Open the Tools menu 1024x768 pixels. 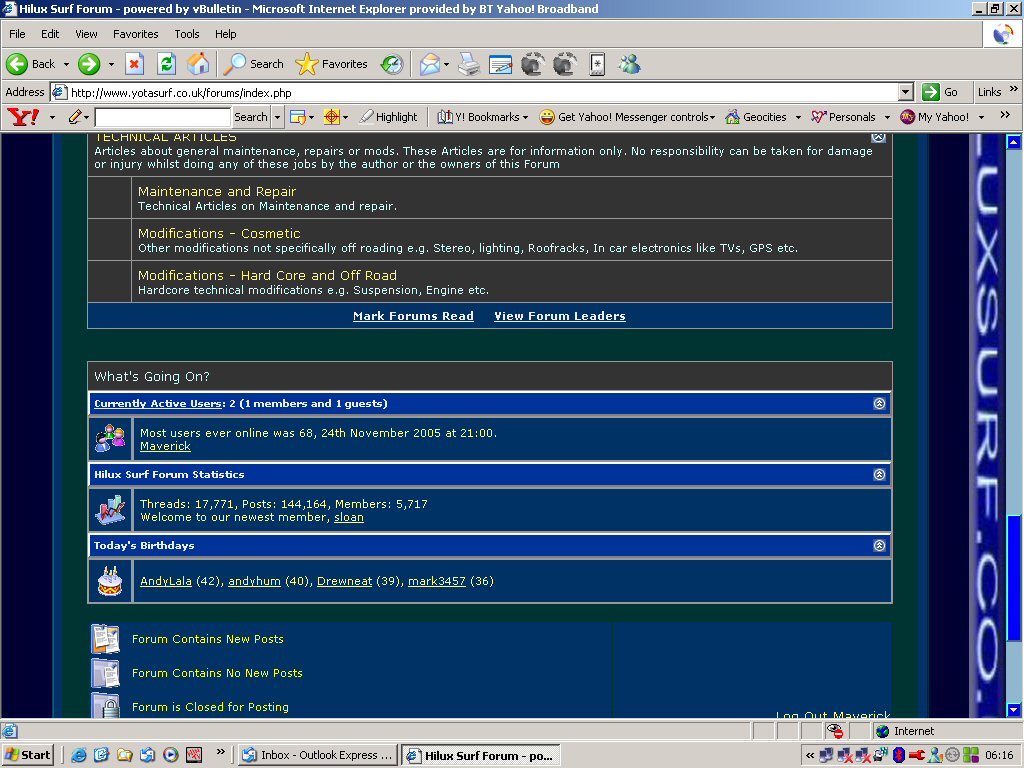coord(187,34)
